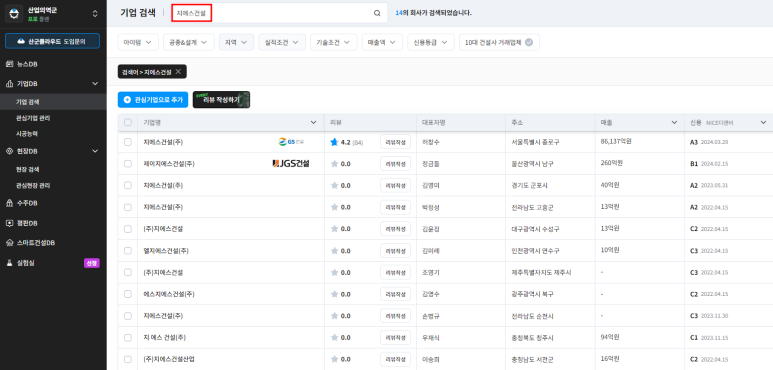
Task: Click the B1 credit rating cell
Action: pyautogui.click(x=694, y=164)
